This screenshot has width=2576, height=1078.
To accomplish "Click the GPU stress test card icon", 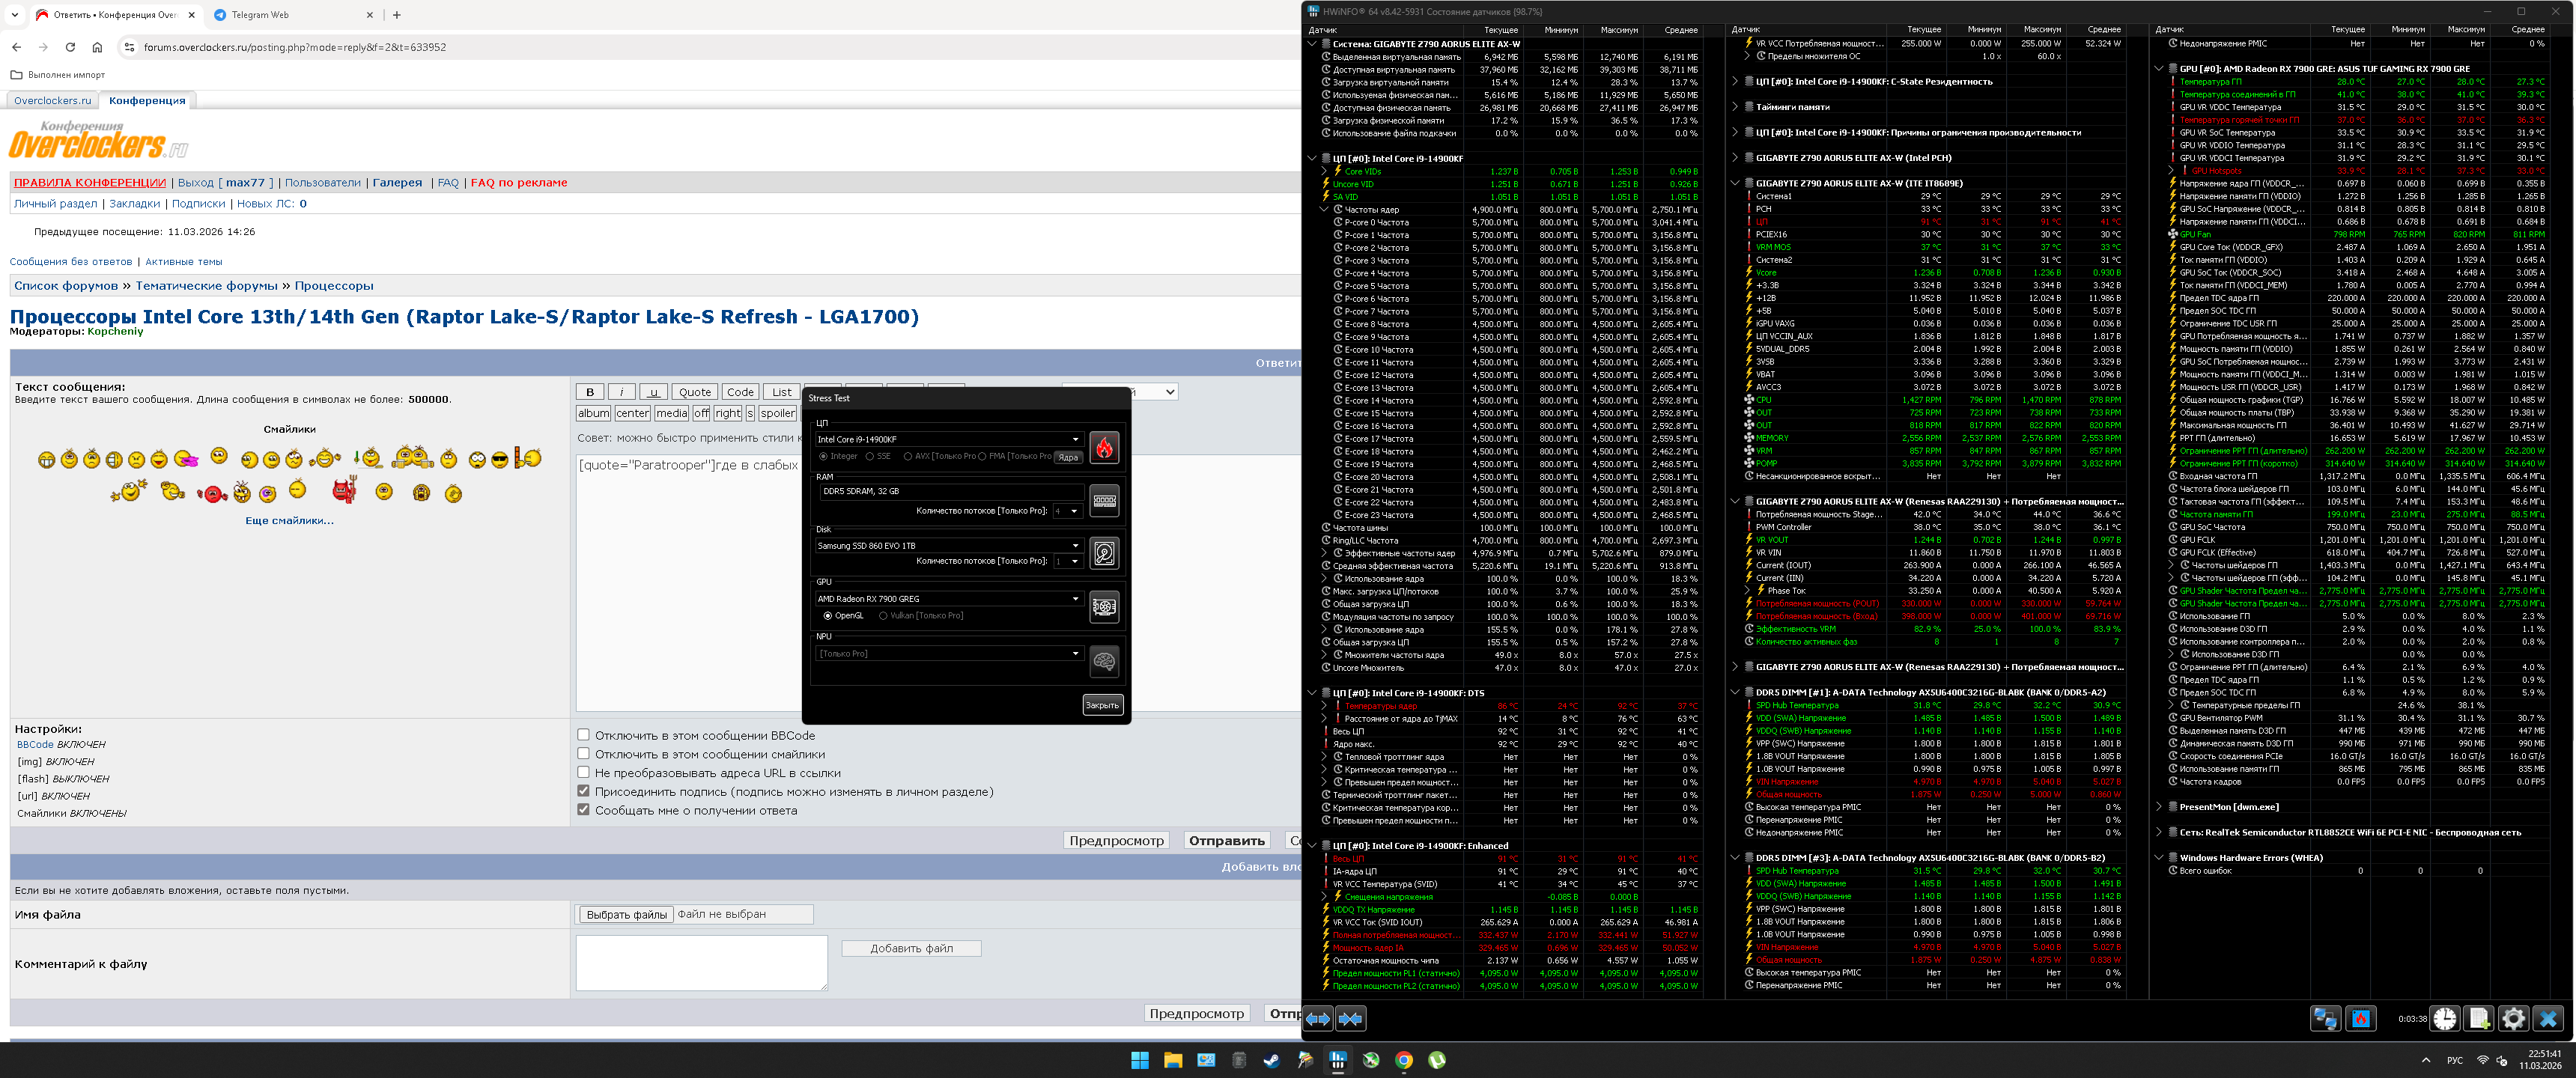I will (1103, 606).
